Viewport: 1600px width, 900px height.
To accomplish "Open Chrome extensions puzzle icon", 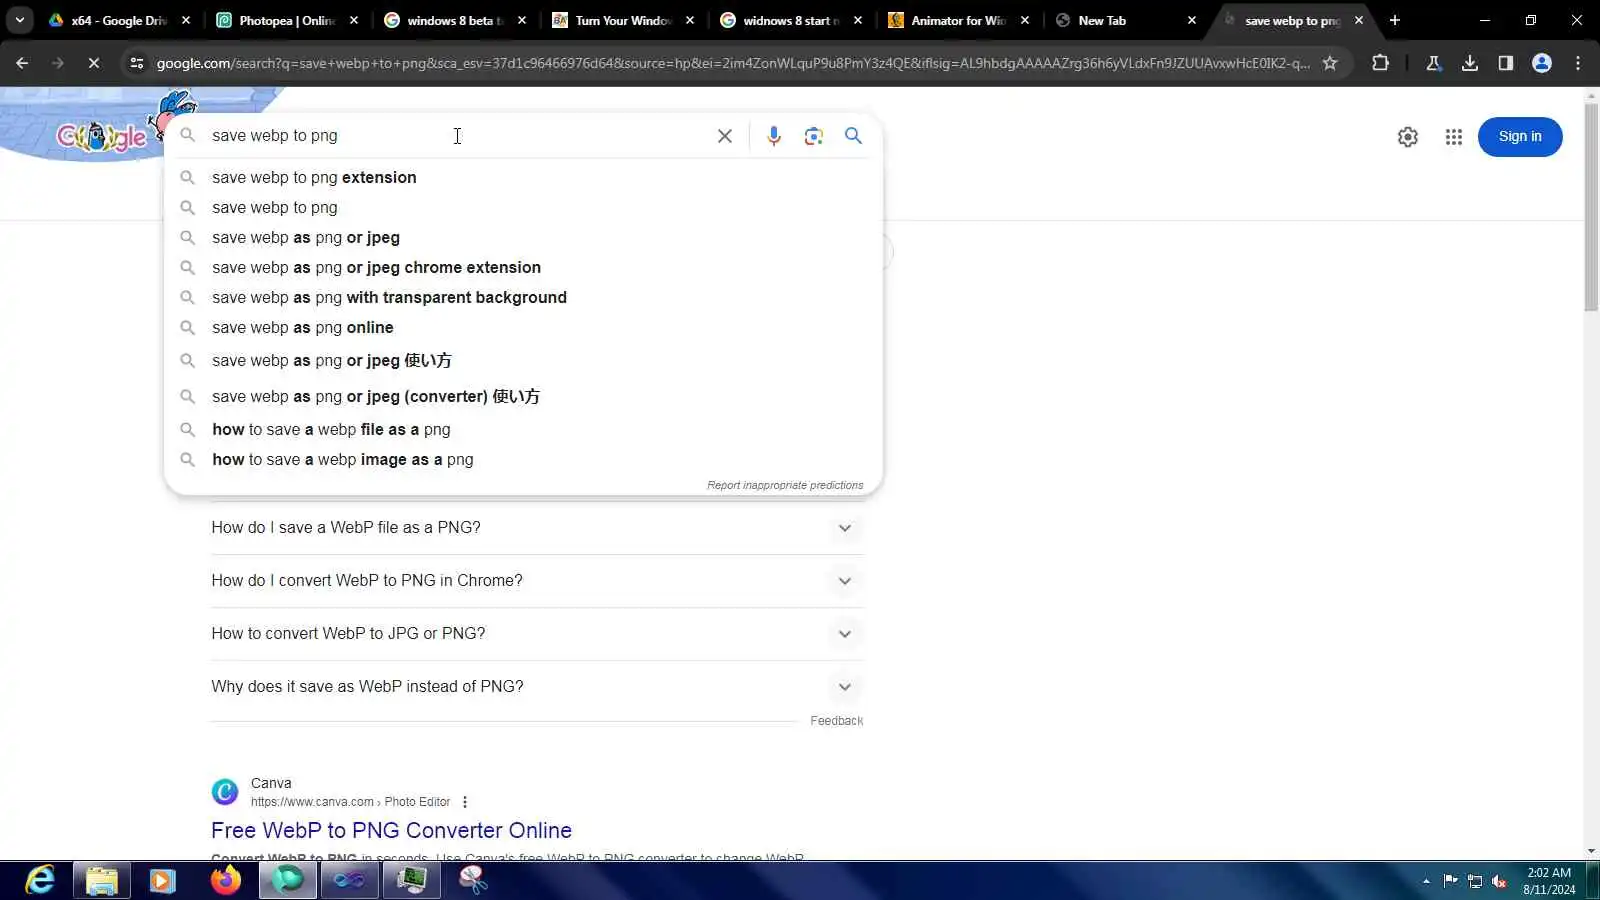I will point(1380,63).
